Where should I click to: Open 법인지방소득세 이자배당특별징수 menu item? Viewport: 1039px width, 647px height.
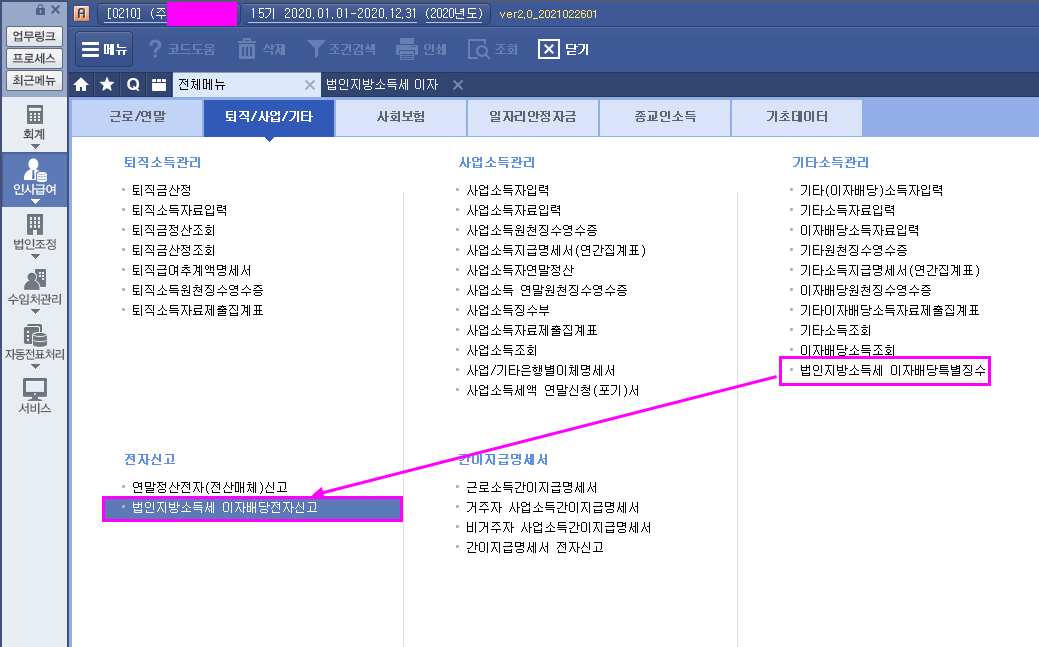(x=893, y=371)
